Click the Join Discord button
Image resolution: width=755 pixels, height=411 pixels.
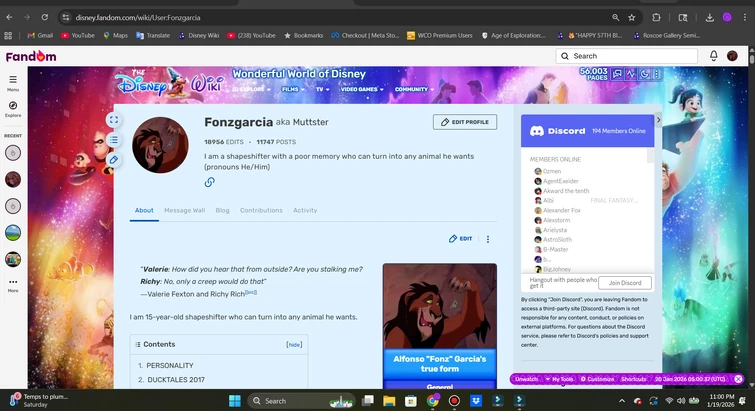(x=625, y=283)
